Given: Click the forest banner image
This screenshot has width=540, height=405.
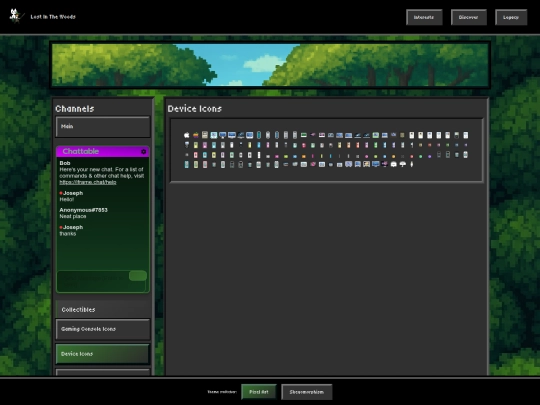Looking at the screenshot, I should click(270, 65).
